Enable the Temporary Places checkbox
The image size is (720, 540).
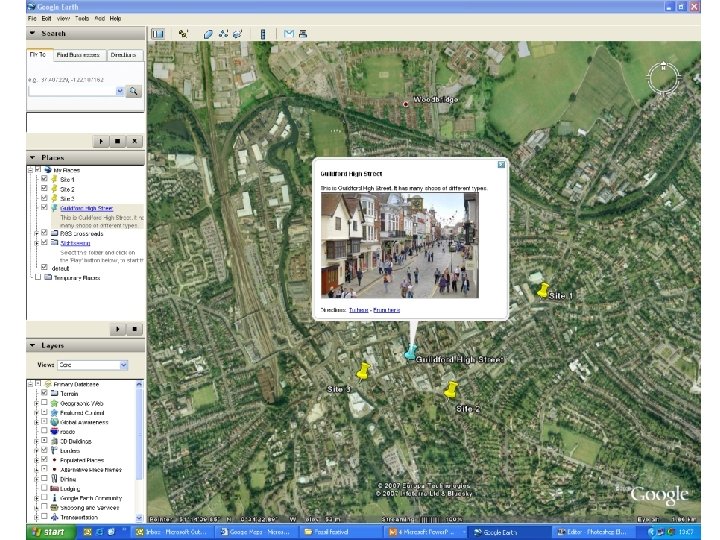pyautogui.click(x=36, y=278)
